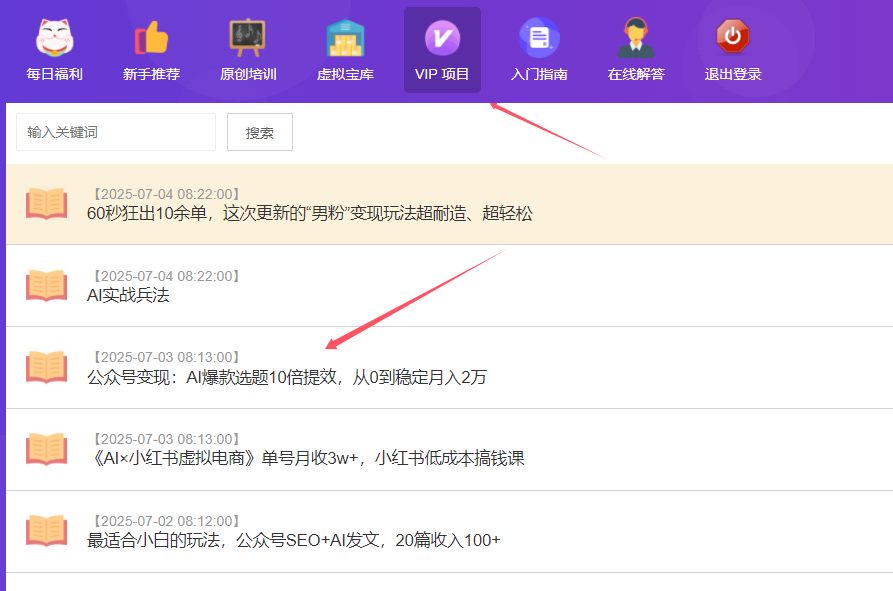The width and height of the screenshot is (893, 591).
Task: Click book icon beside 60秒狂出10余单 article
Action: pyautogui.click(x=47, y=203)
